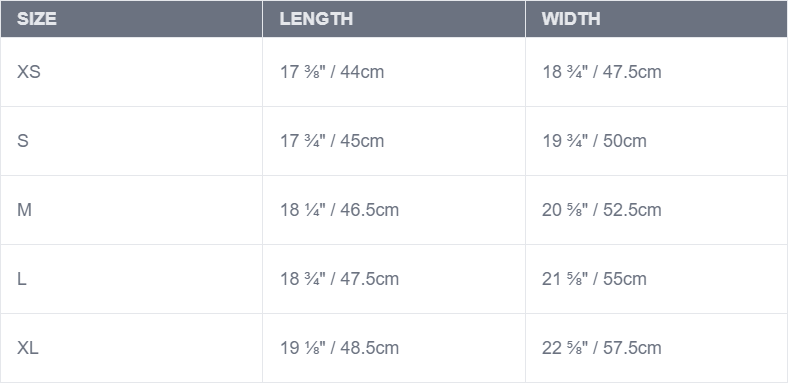The width and height of the screenshot is (788, 383).
Task: Click the LENGTH column header
Action: tap(394, 19)
